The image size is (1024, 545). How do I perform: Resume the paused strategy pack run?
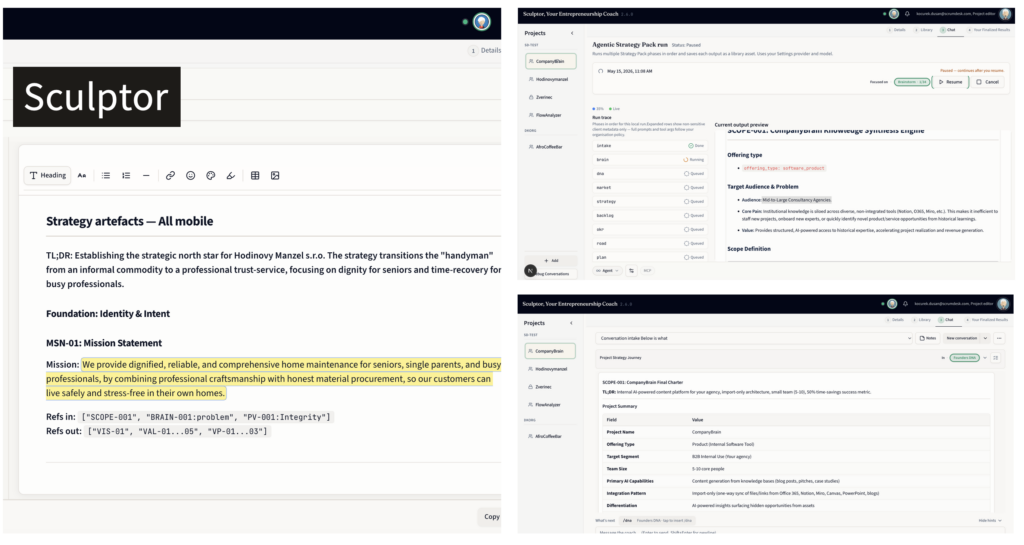[951, 82]
